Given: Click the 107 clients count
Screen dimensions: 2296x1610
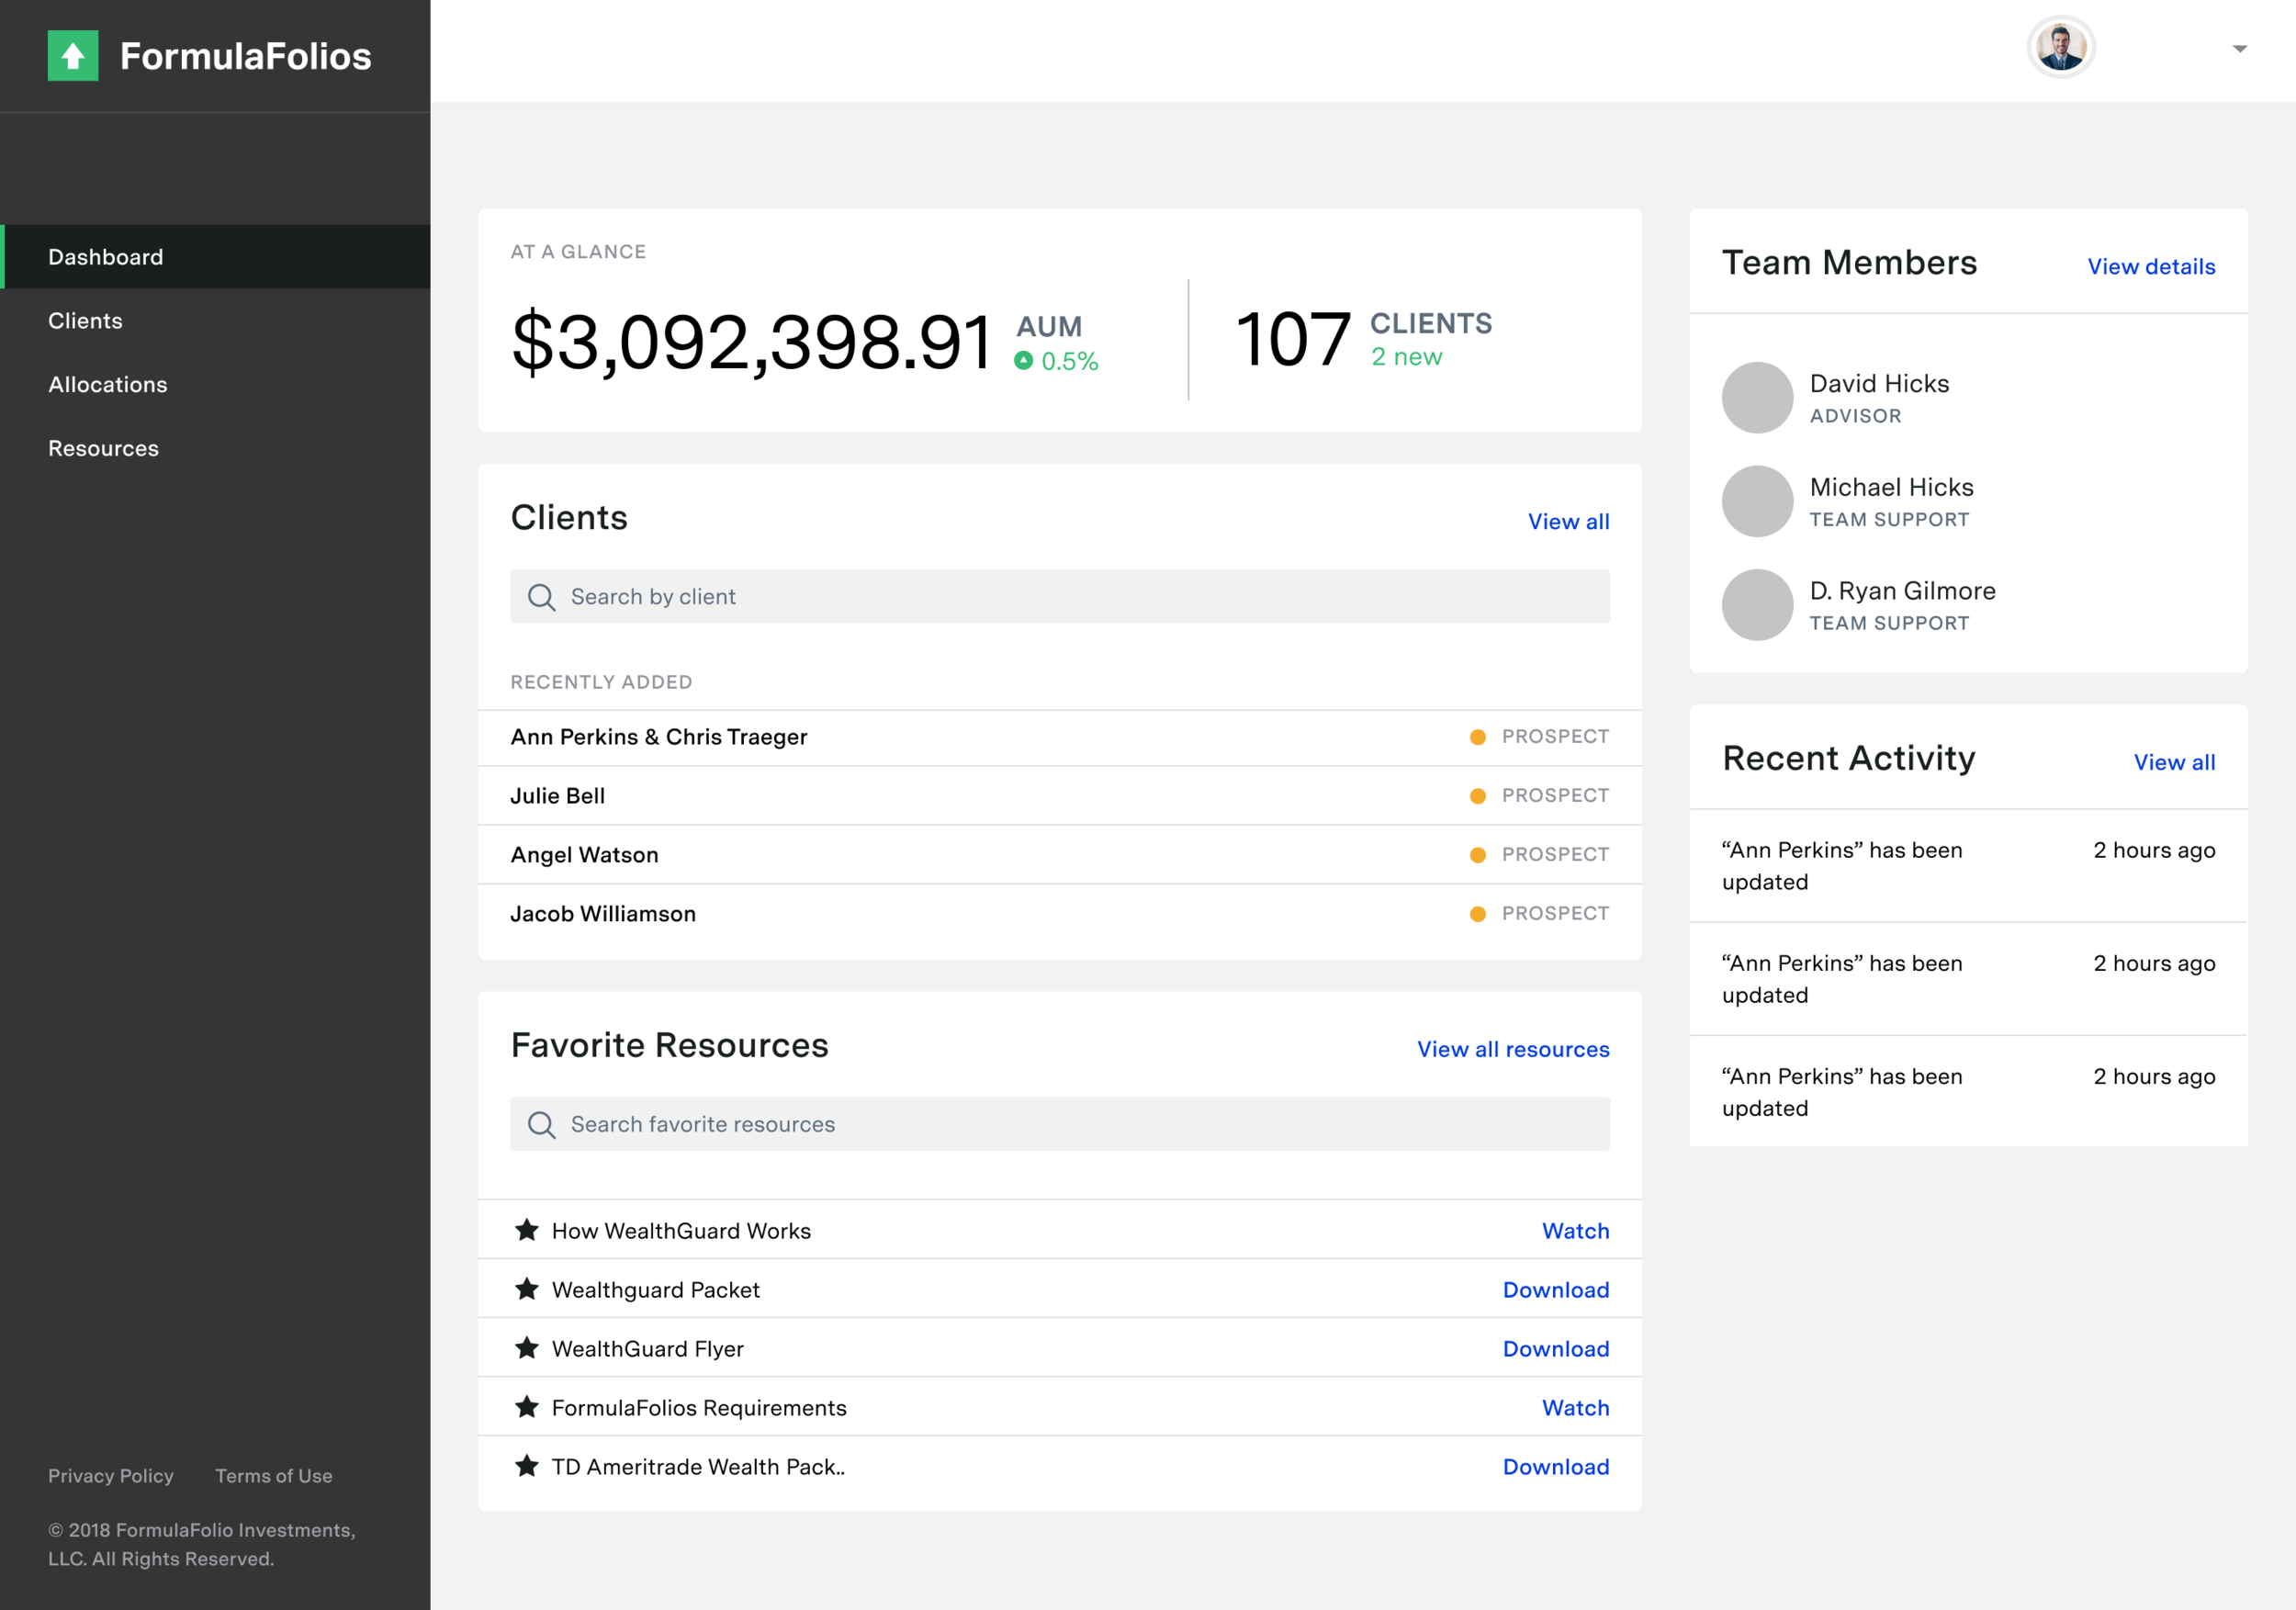Looking at the screenshot, I should [1293, 340].
